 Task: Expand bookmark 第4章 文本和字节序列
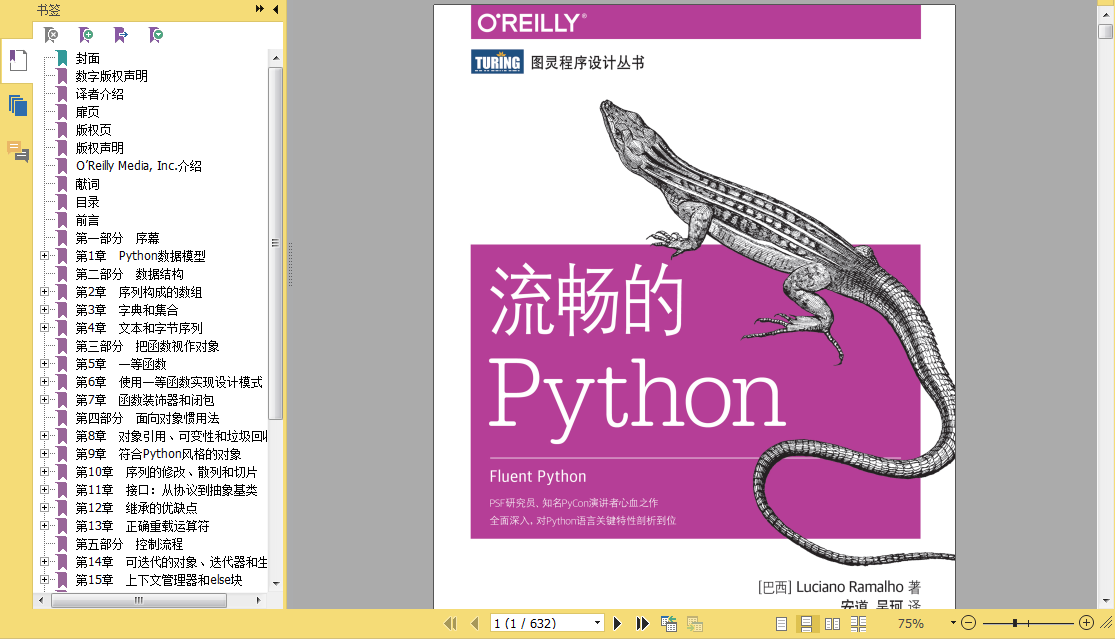coord(44,328)
